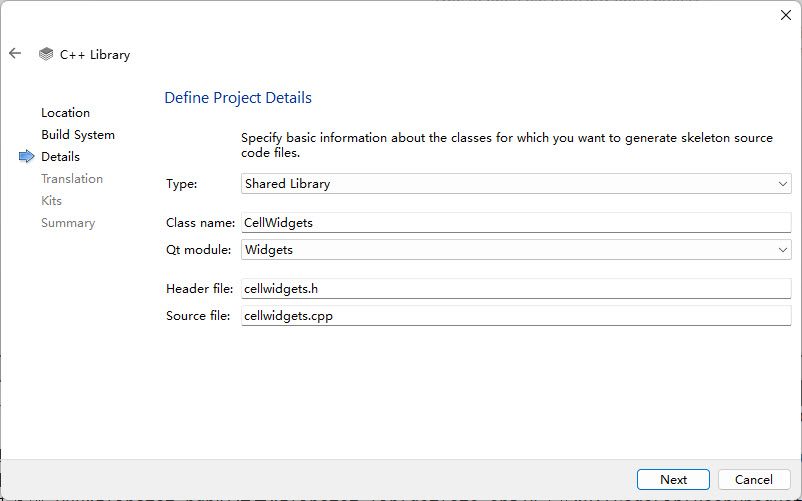Open the Type dropdown chevron
802x501 pixels.
point(783,184)
